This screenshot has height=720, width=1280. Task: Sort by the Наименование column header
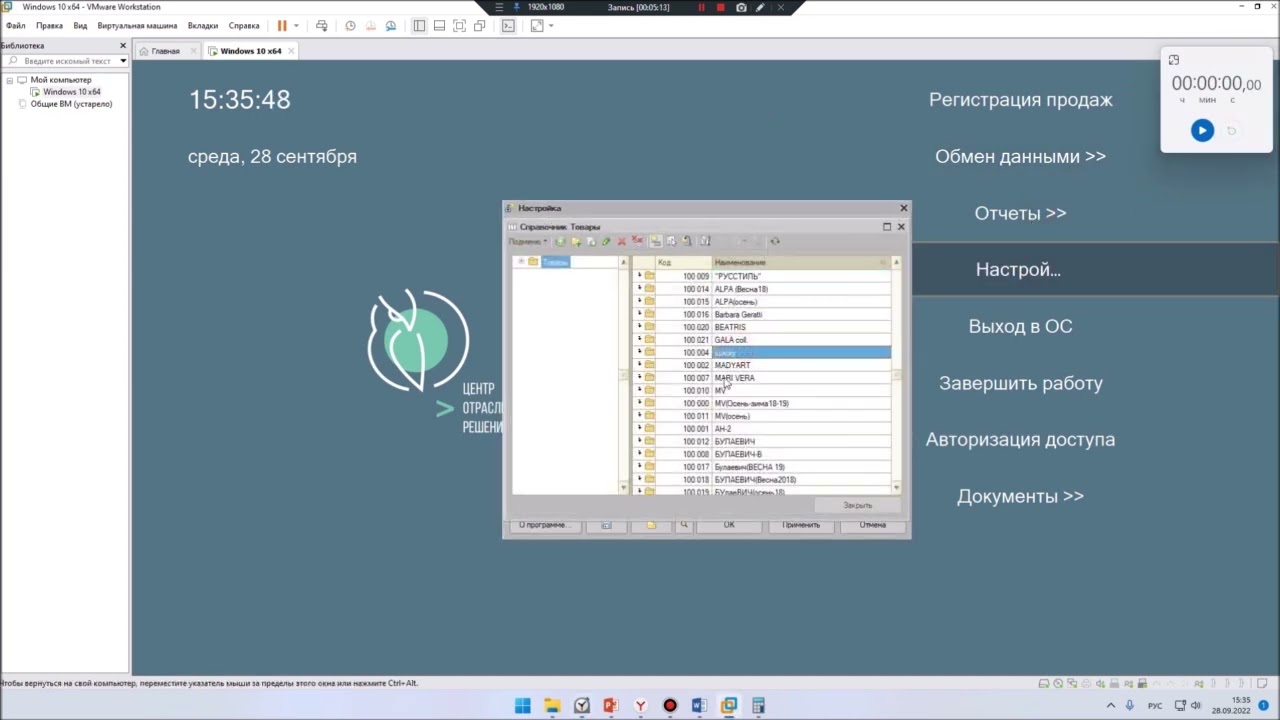(x=800, y=262)
